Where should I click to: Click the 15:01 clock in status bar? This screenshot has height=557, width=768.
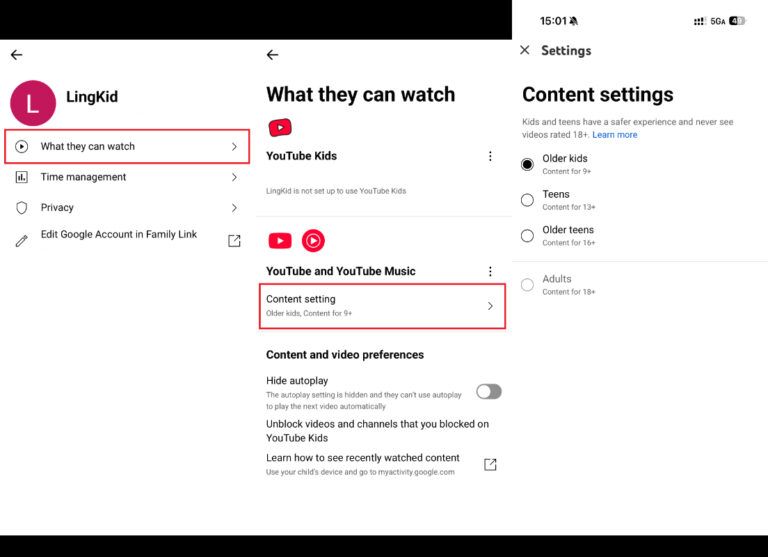[x=553, y=21]
